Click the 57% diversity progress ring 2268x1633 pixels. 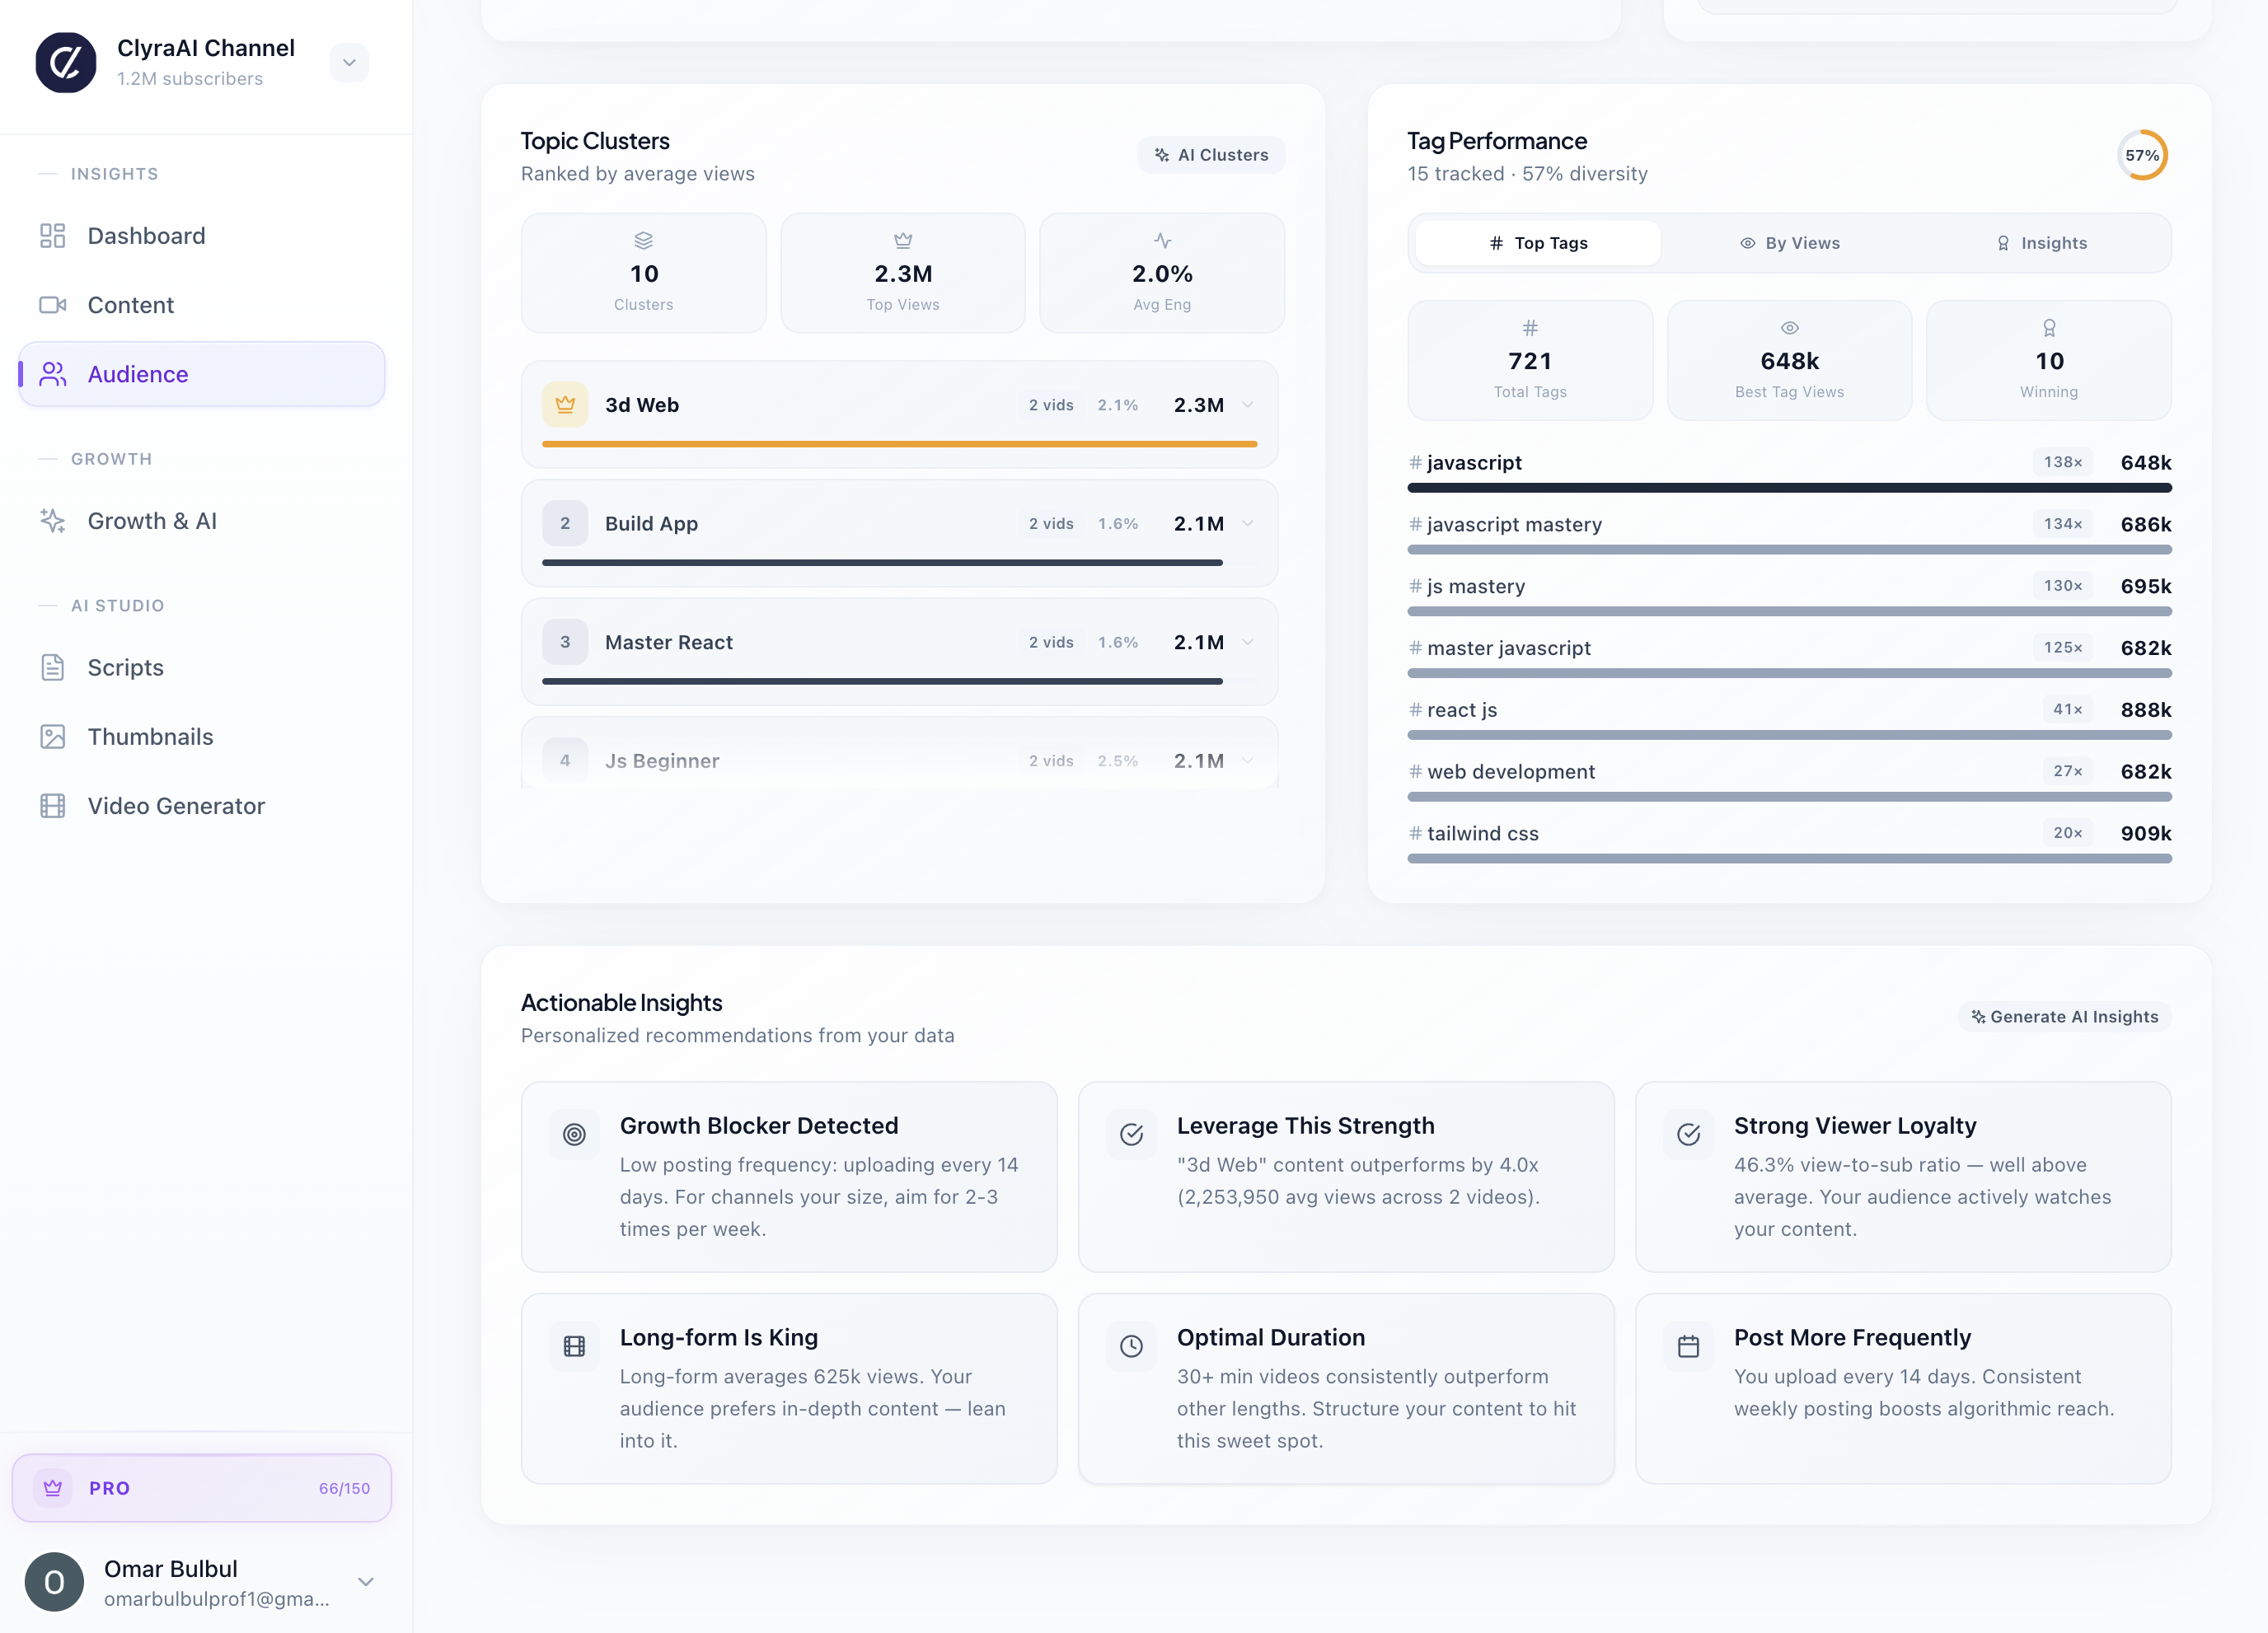(2141, 155)
